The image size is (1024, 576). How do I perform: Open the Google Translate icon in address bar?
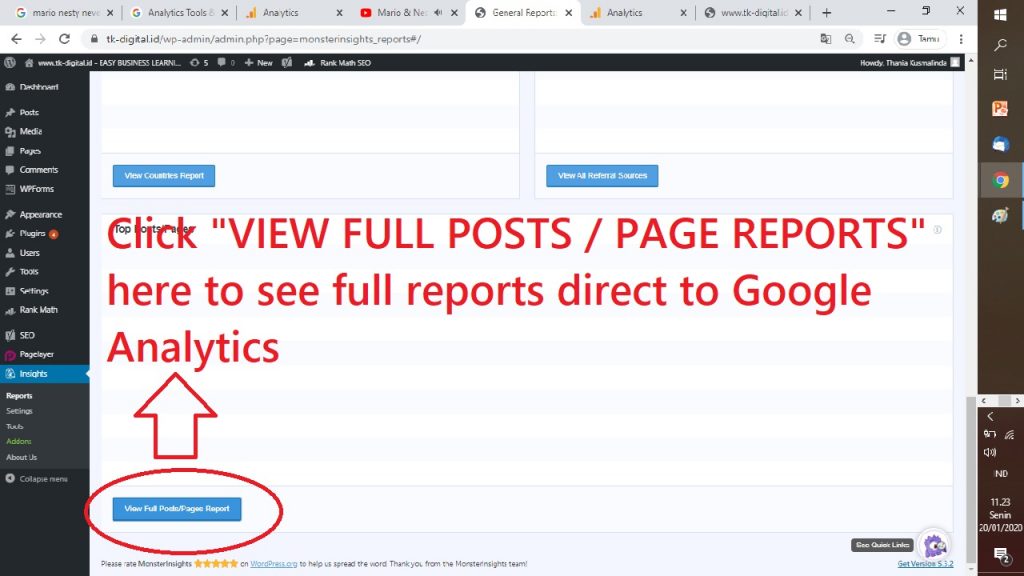(x=825, y=39)
